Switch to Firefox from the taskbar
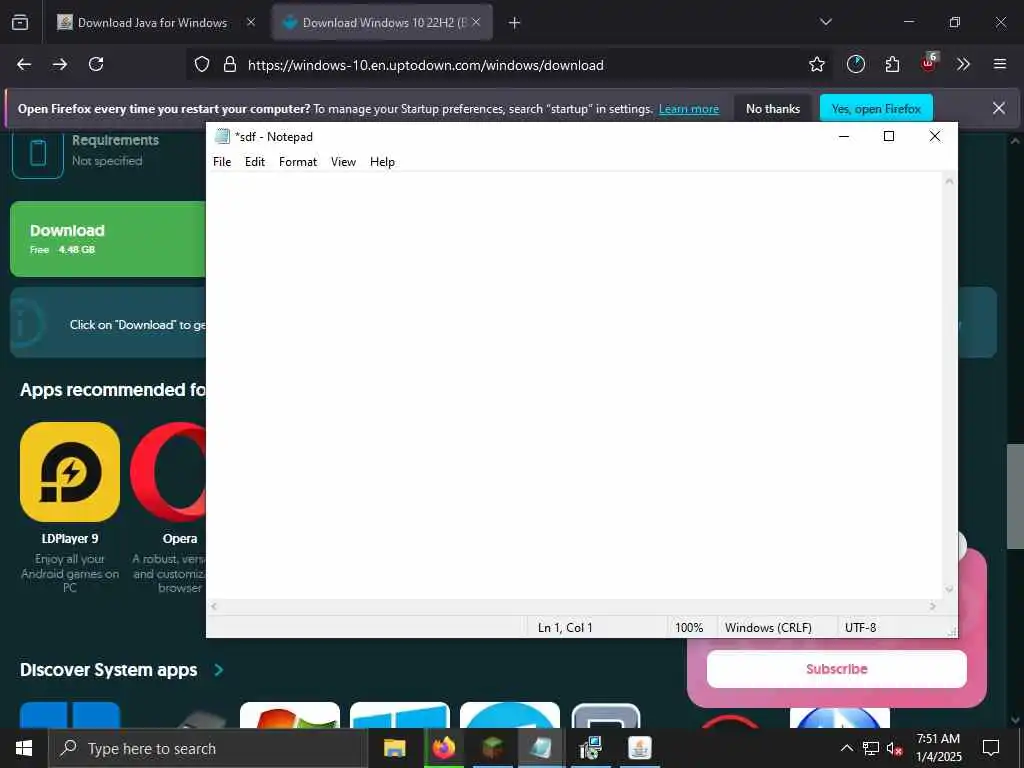This screenshot has width=1024, height=768. (443, 748)
